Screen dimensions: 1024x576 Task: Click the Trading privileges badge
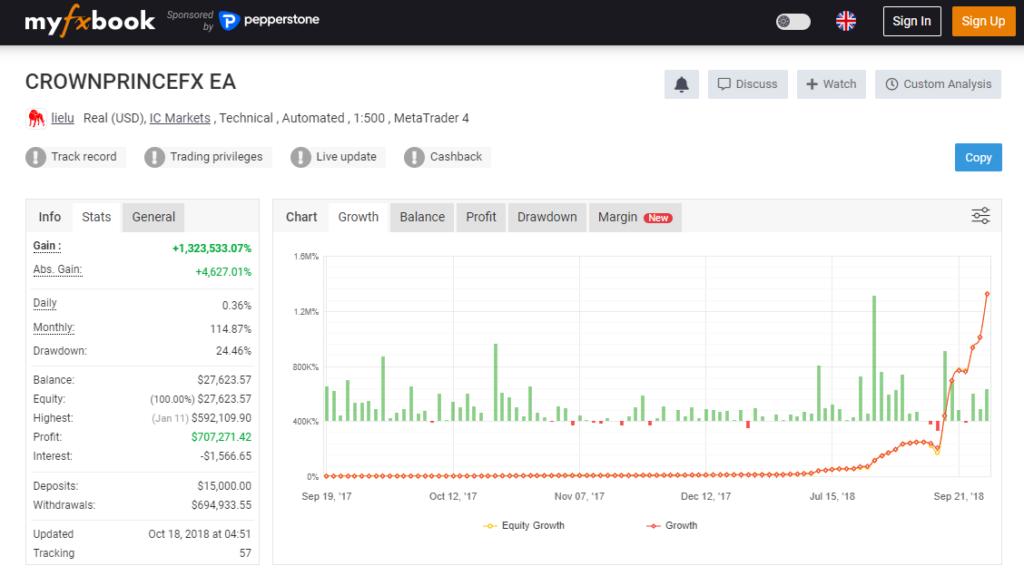(206, 157)
